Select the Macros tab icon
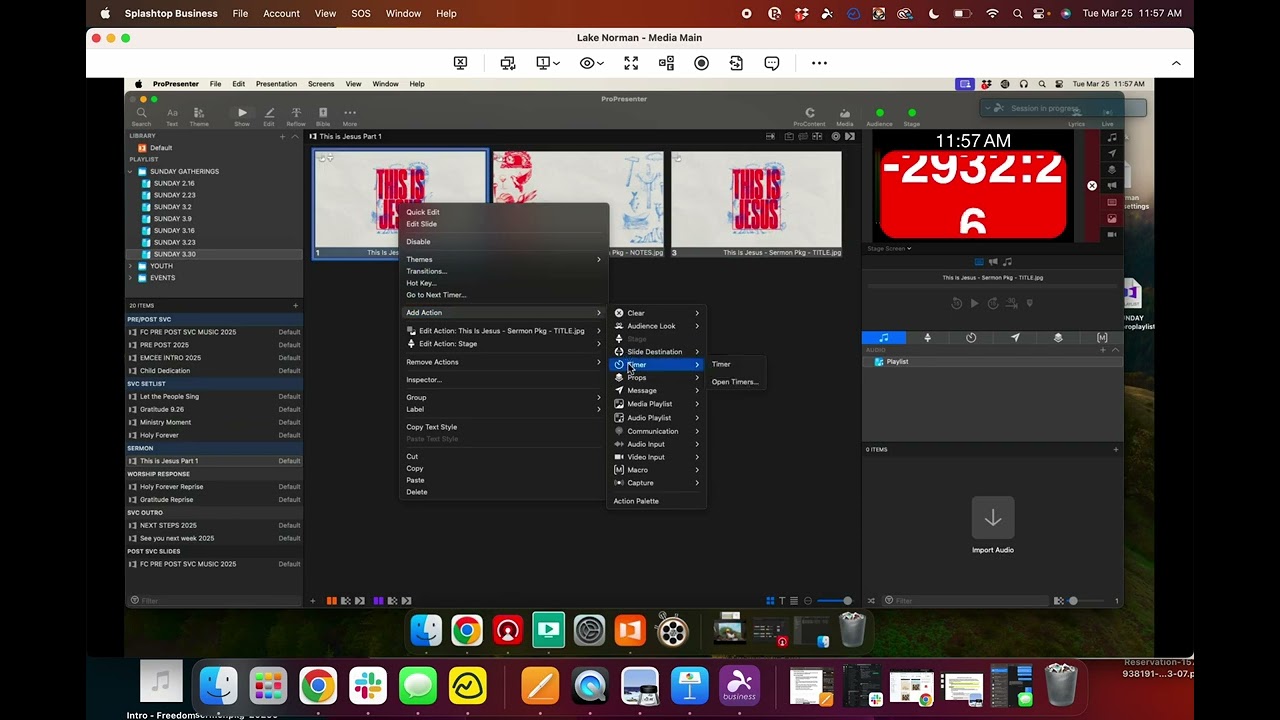Screen dimensions: 1280x720 pos(1102,338)
